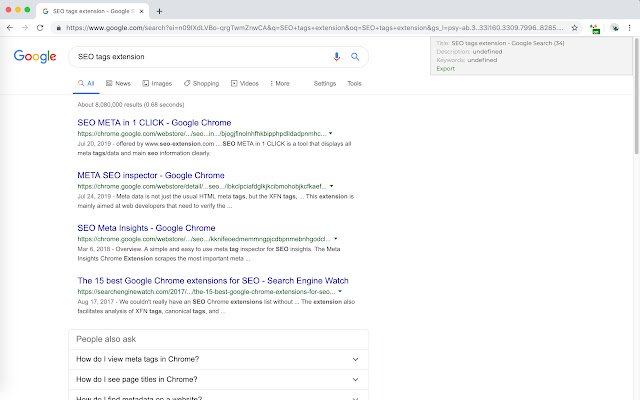Switch to the Videos tab

tap(244, 84)
